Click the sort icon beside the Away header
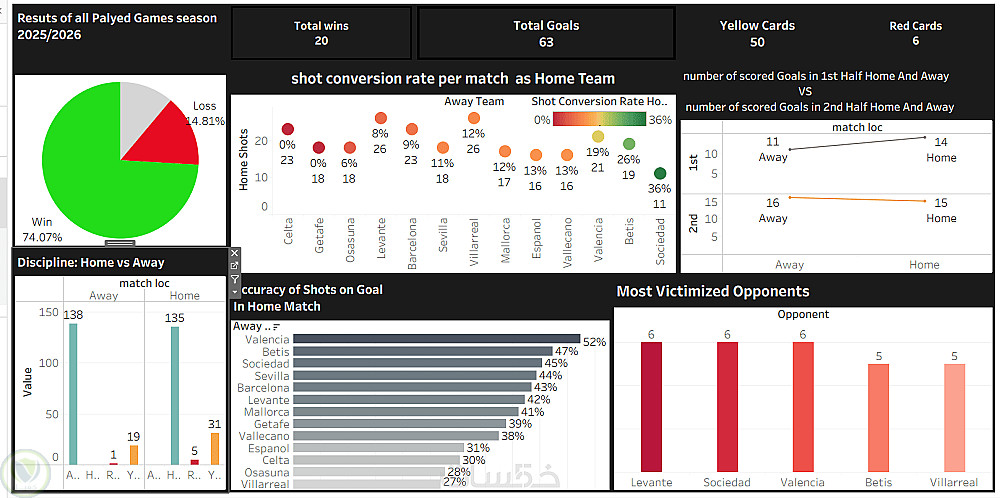 [275, 327]
